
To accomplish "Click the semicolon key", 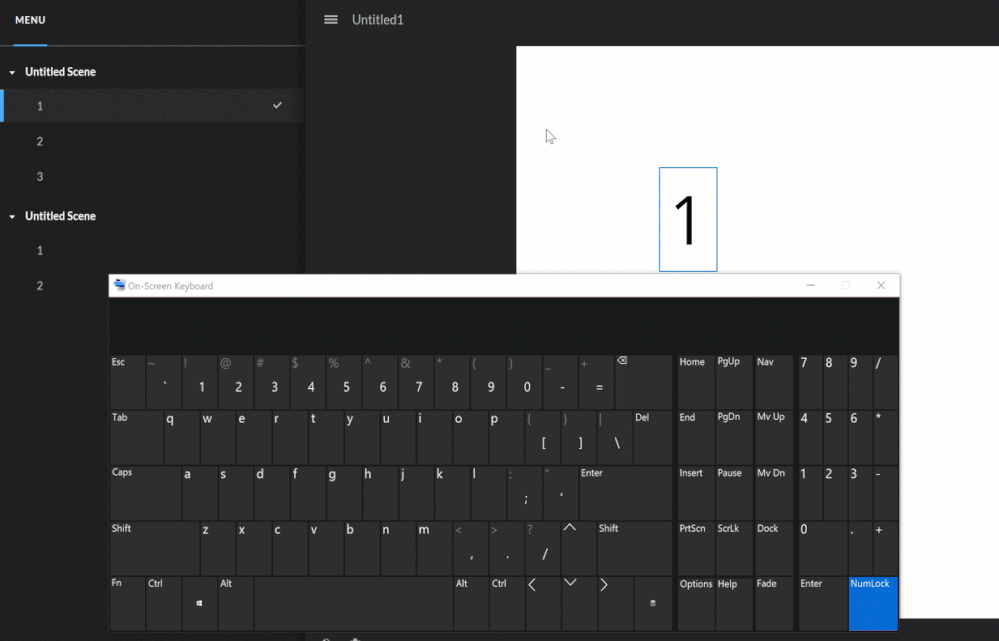I will click(x=525, y=493).
